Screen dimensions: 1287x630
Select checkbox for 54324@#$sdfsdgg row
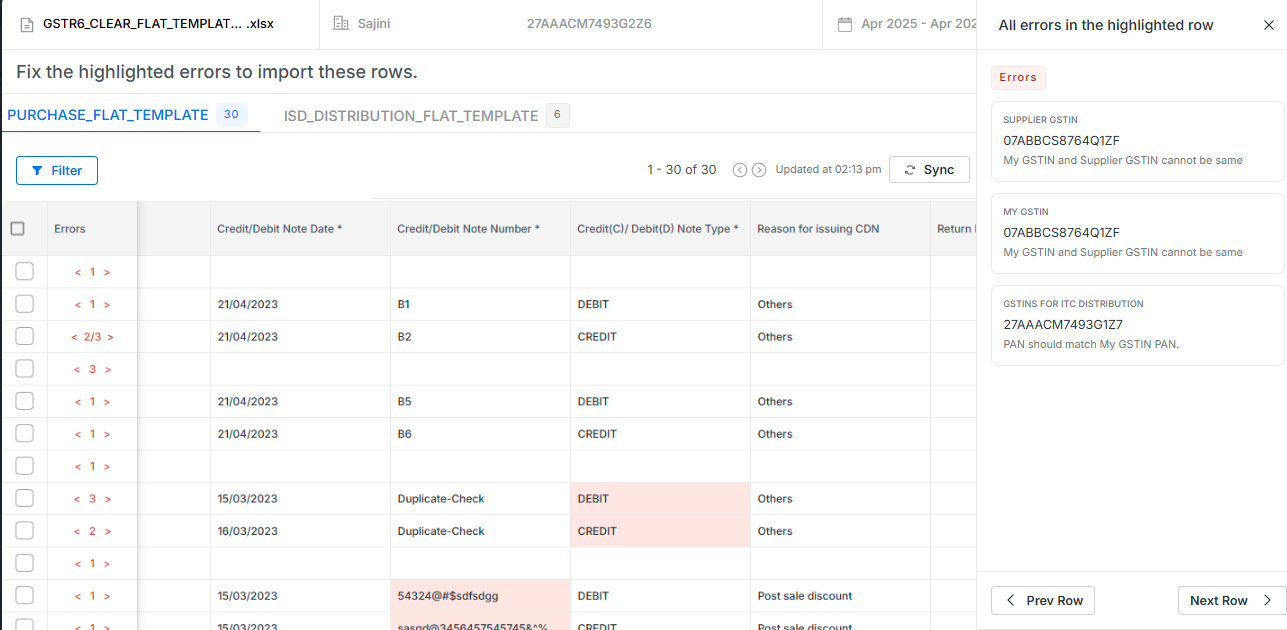click(24, 595)
